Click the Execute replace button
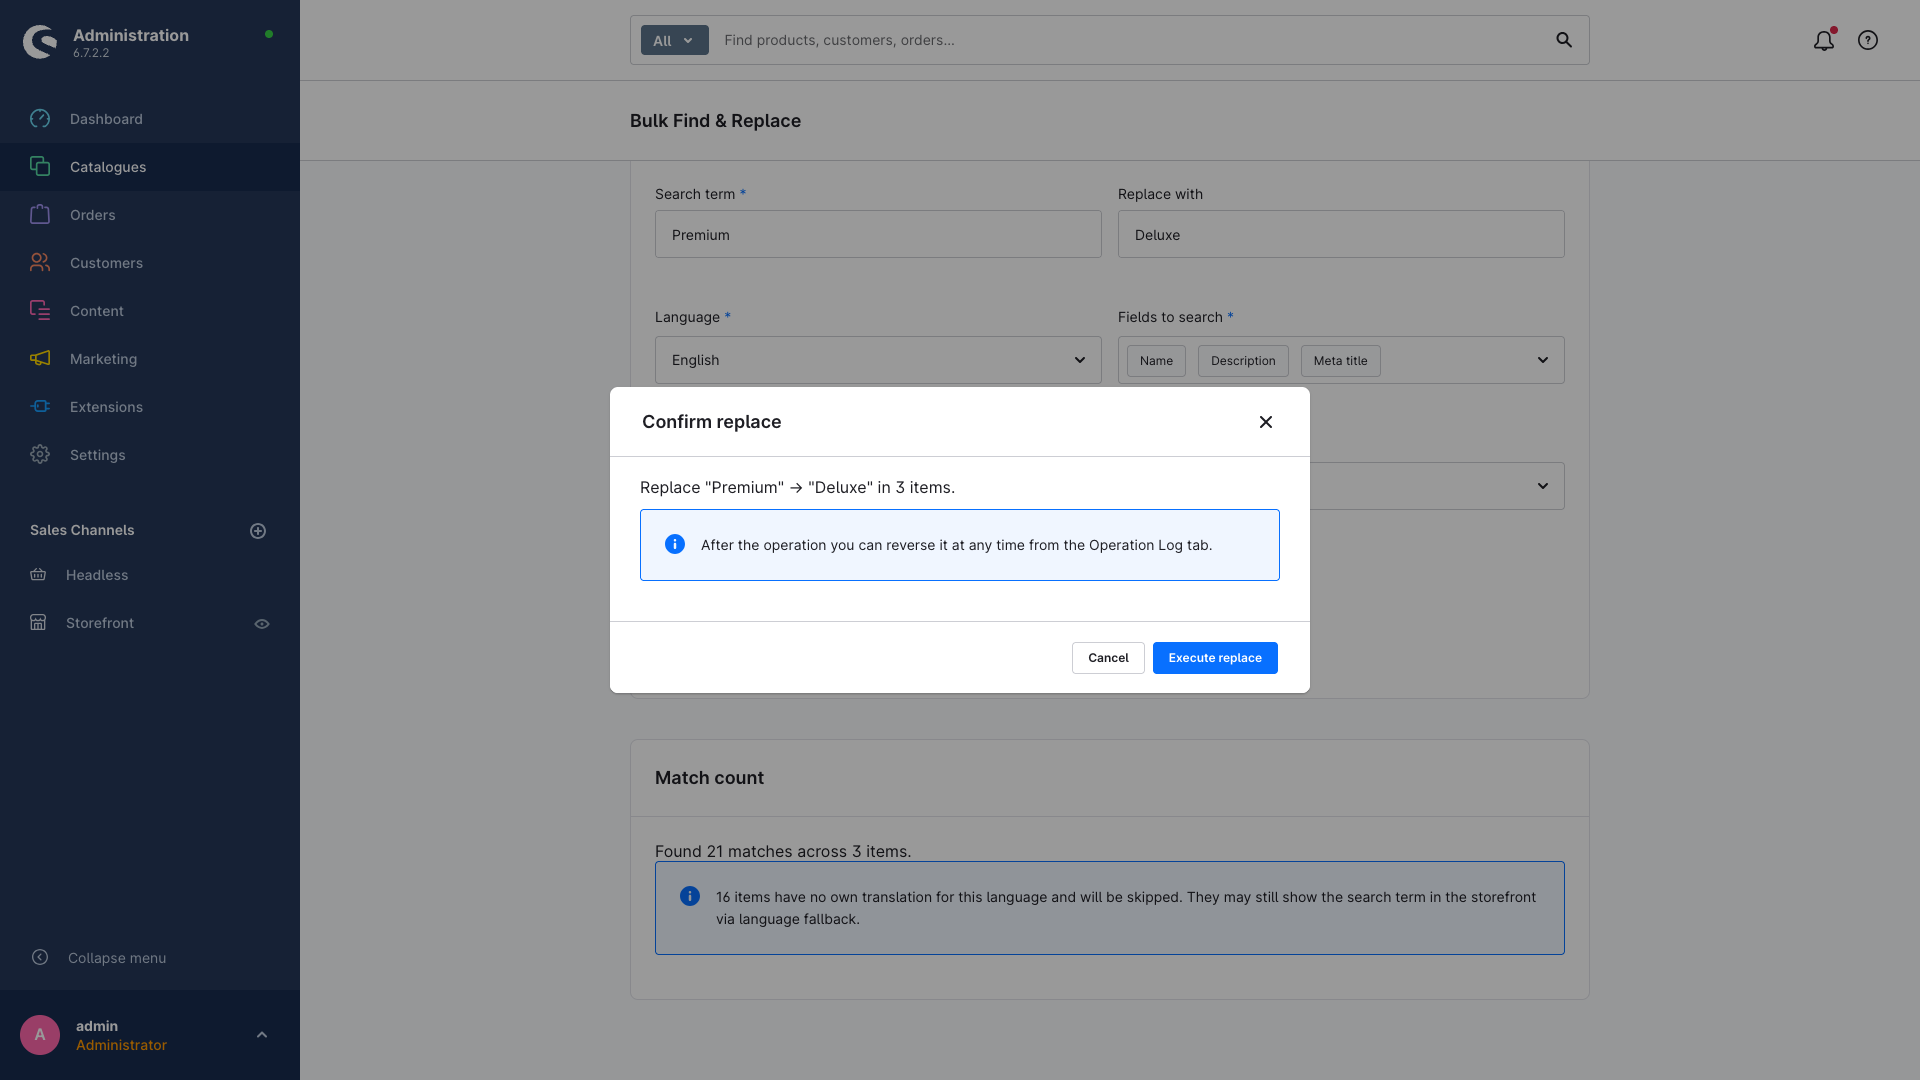Screen dimensions: 1920x1080 (x=1215, y=658)
